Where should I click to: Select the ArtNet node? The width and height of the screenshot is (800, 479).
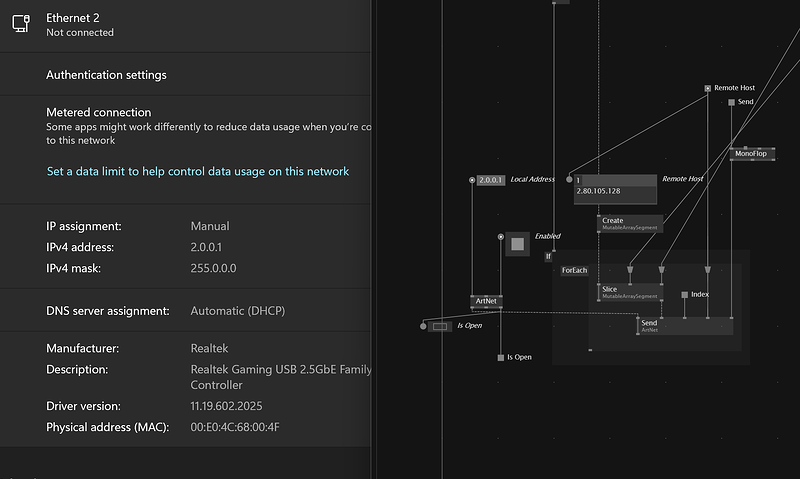click(486, 301)
